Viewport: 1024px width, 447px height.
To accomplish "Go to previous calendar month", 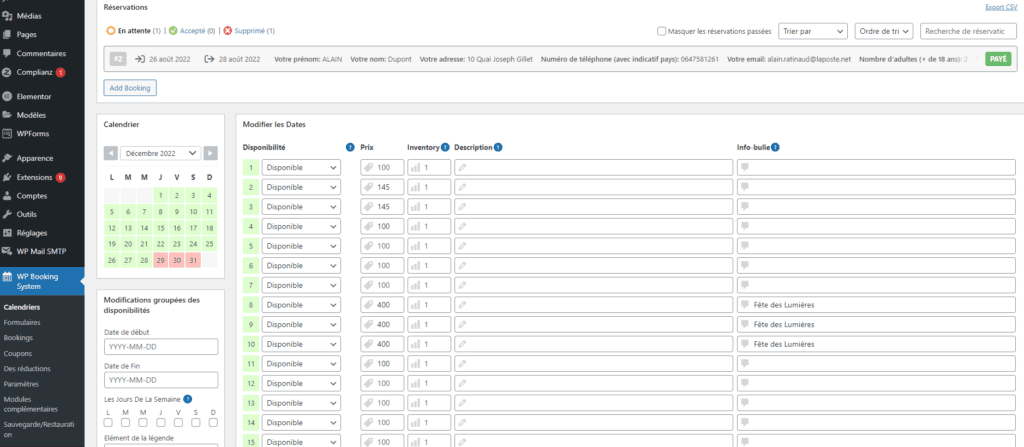I will (111, 153).
